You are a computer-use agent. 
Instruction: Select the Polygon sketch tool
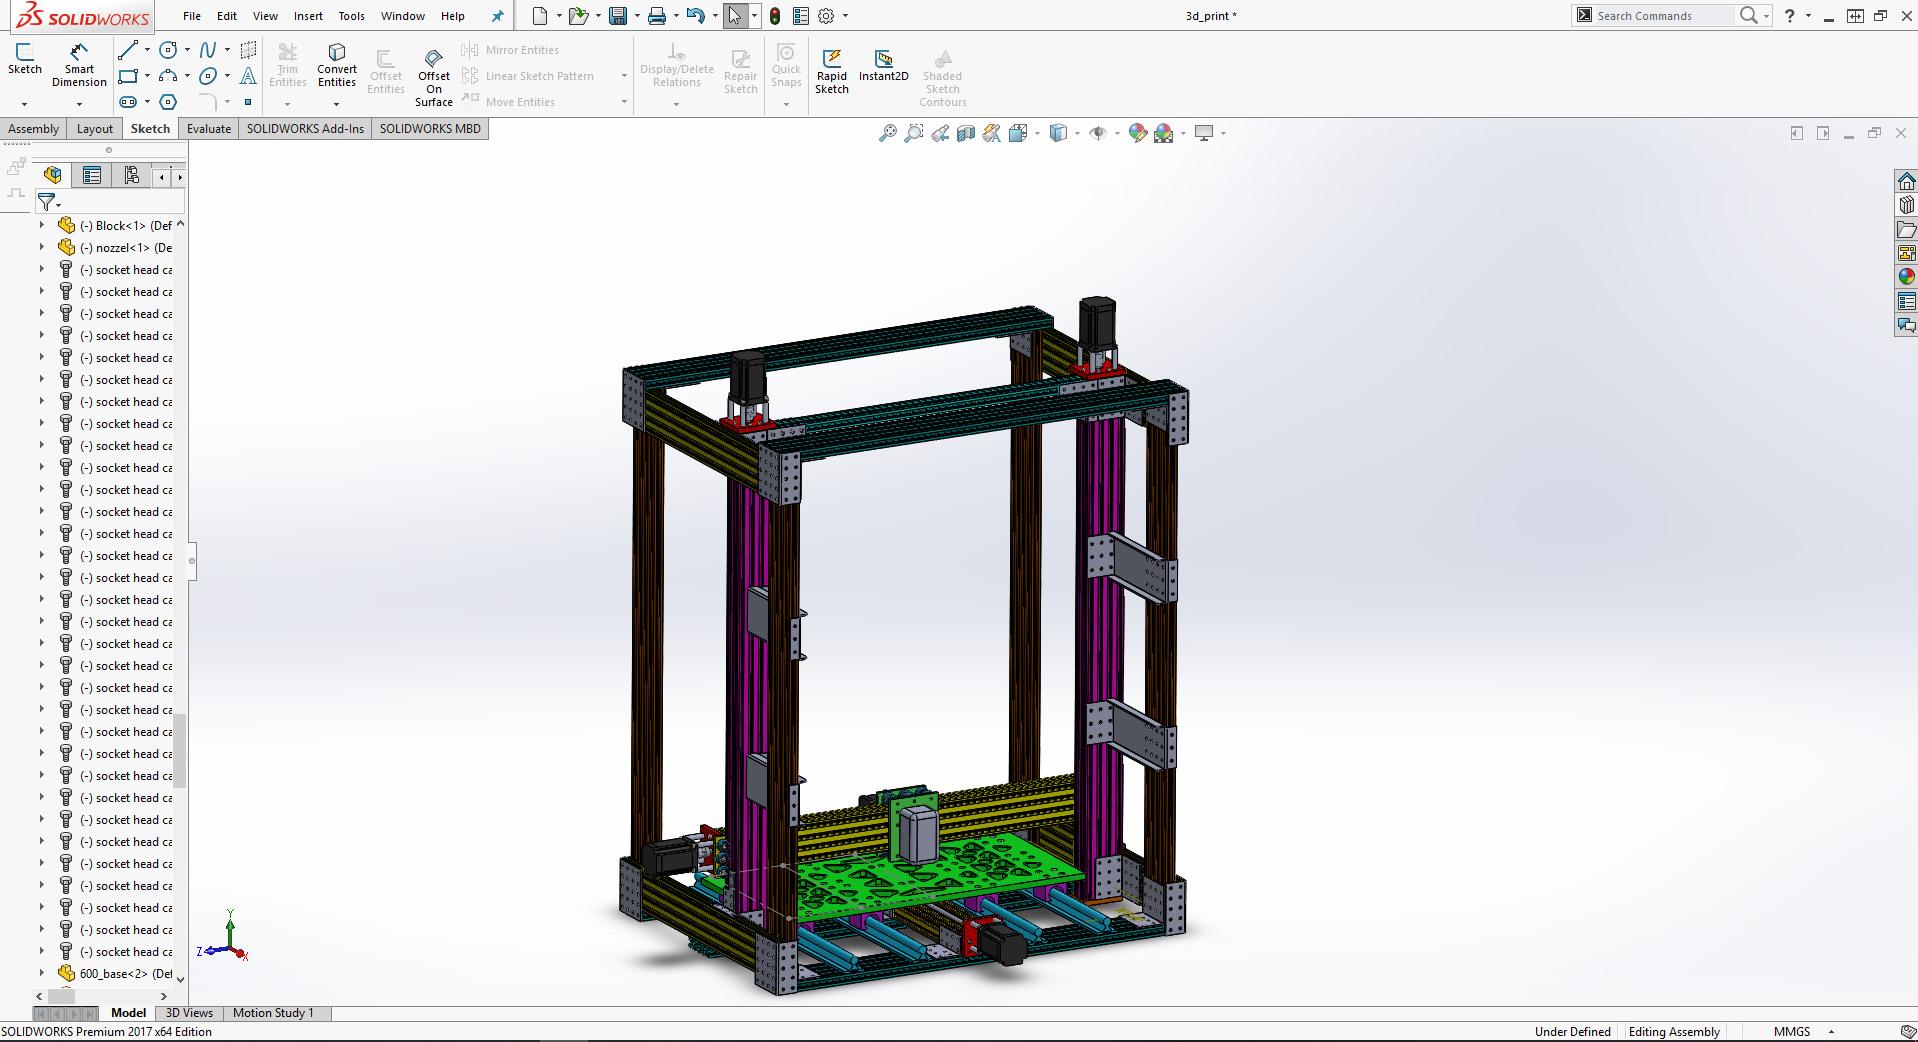coord(168,102)
